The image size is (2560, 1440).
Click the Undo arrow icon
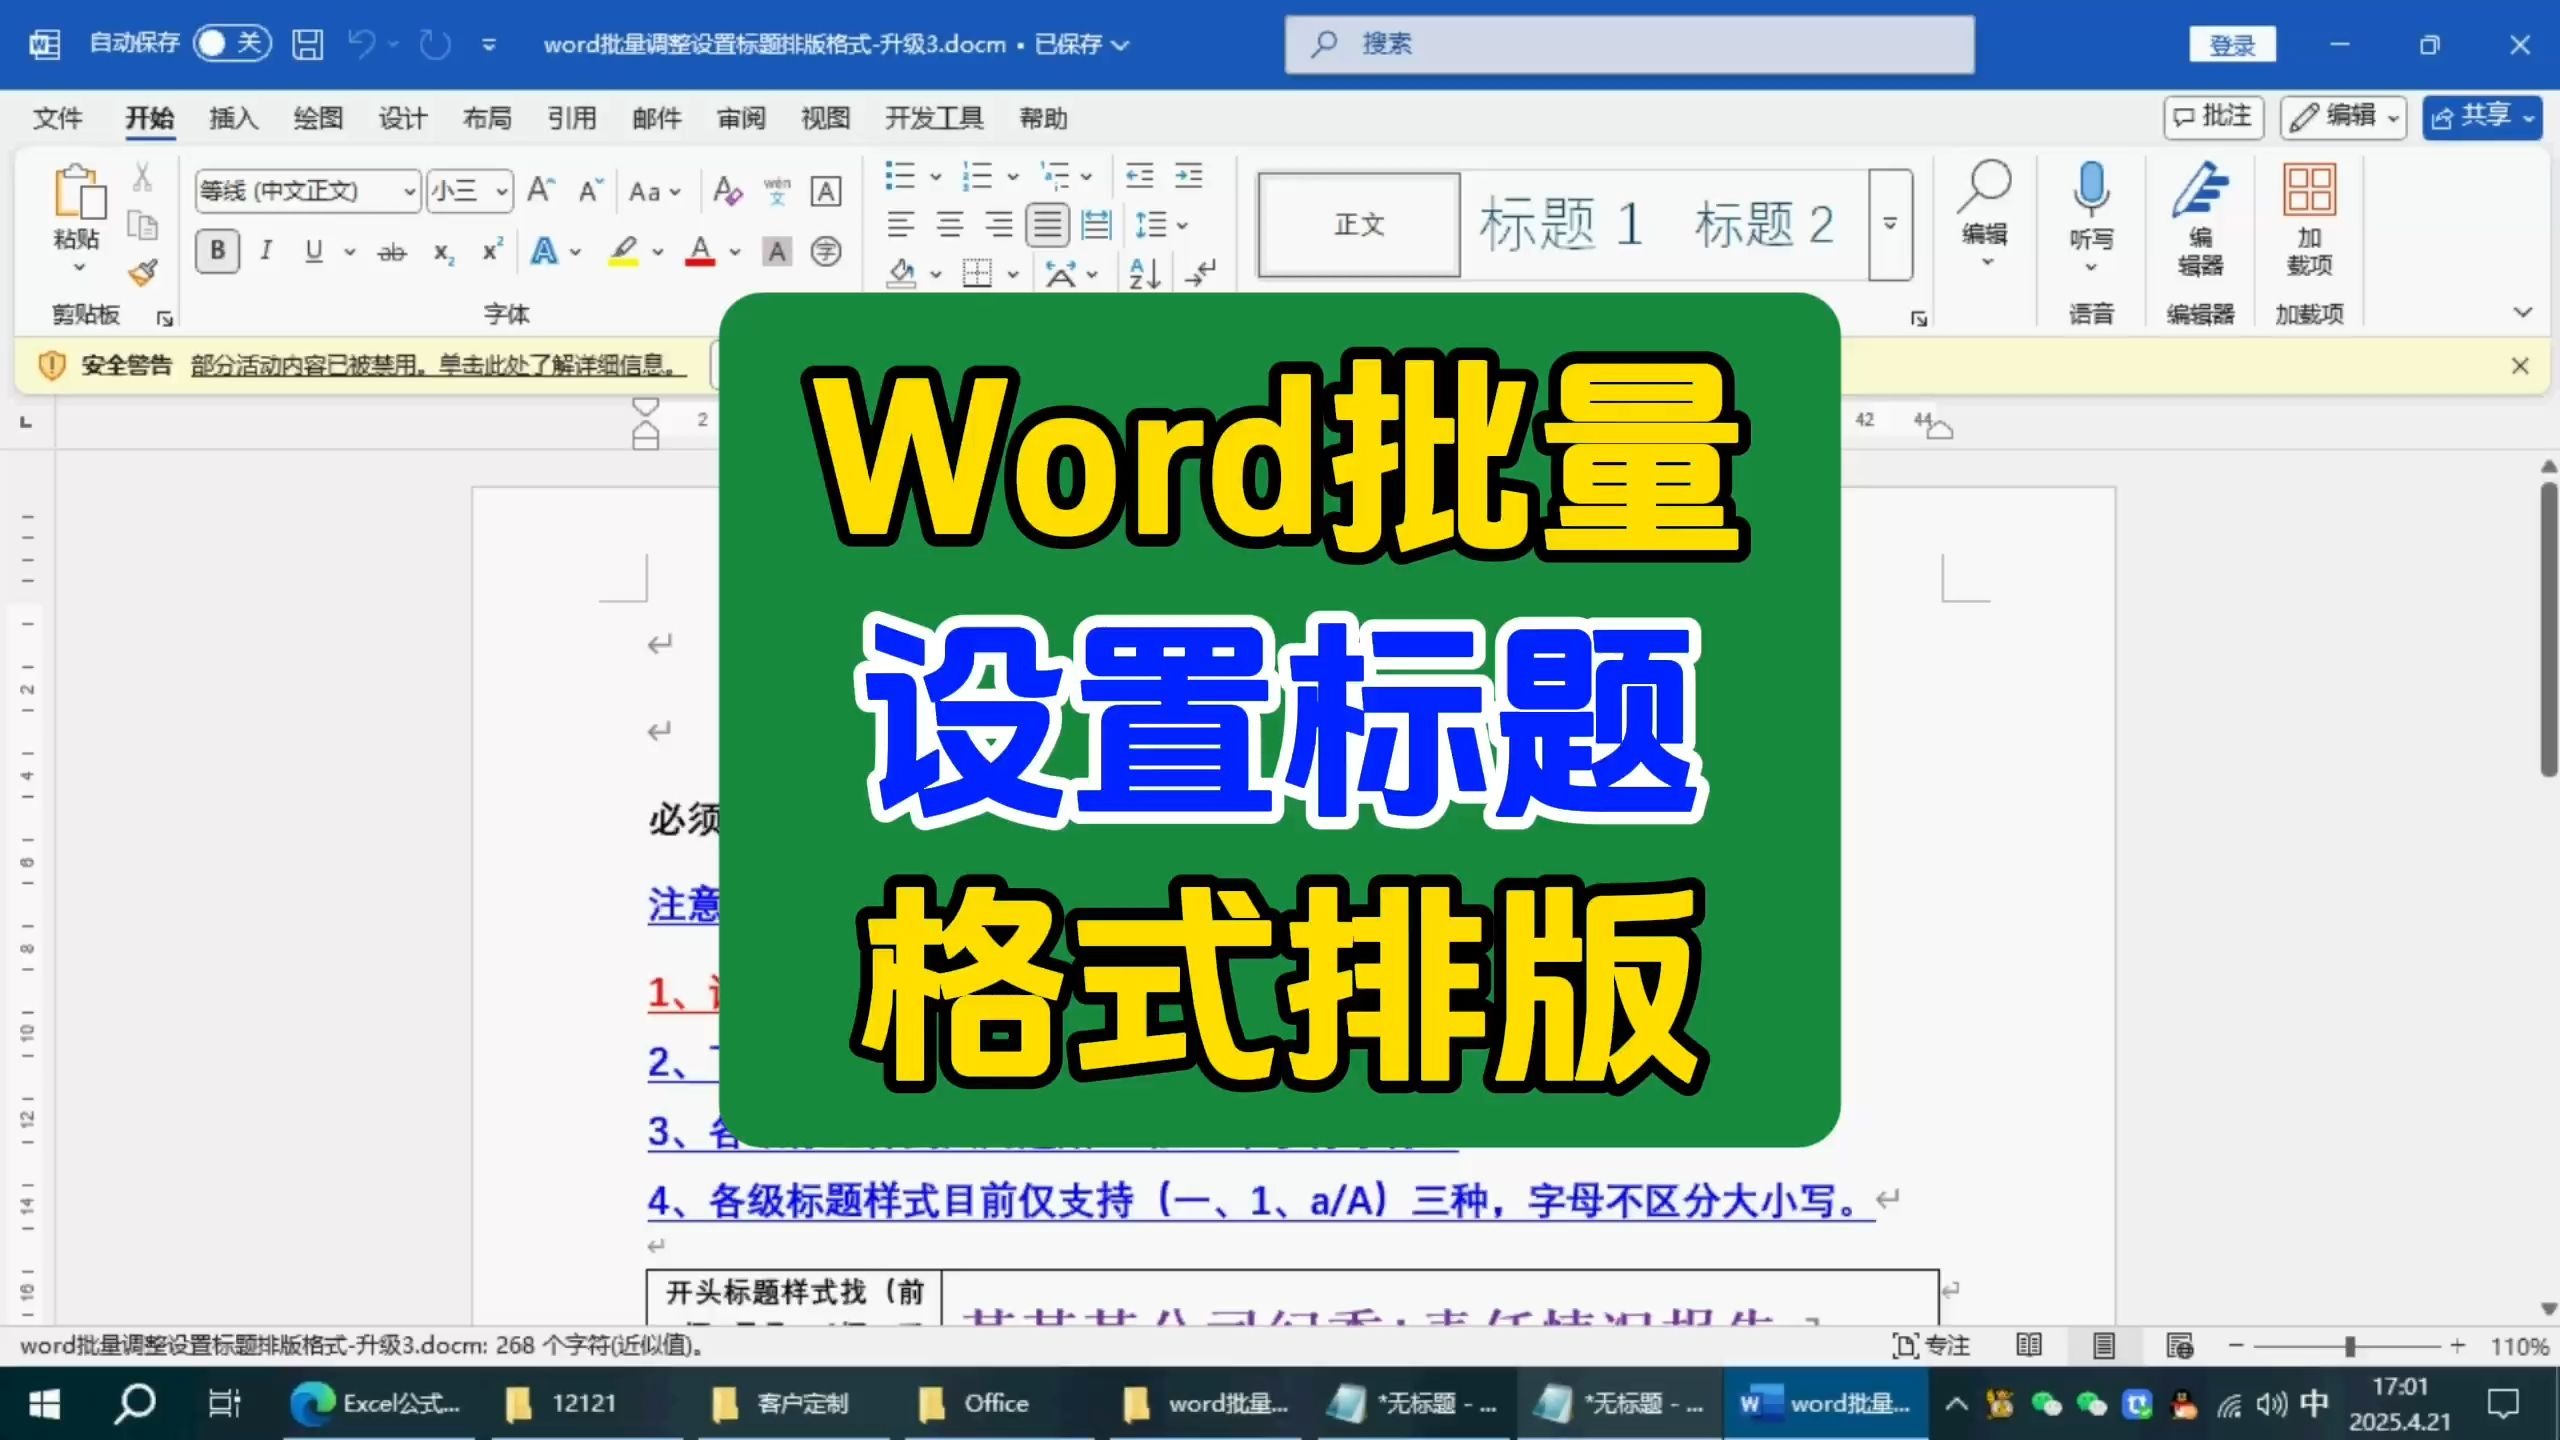[361, 44]
